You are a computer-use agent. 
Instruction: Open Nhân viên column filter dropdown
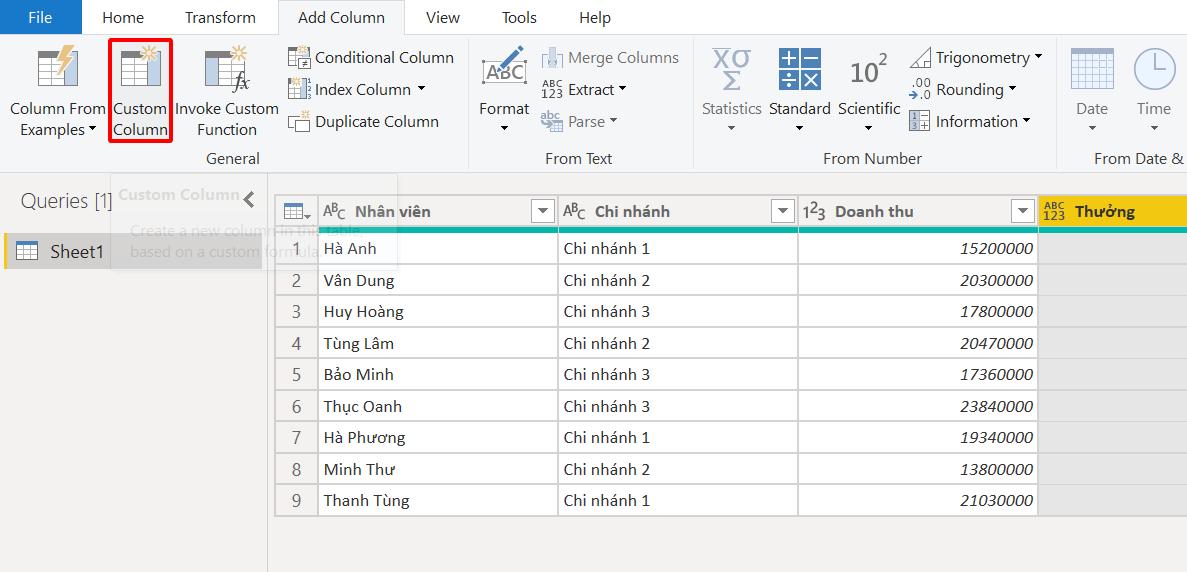[543, 212]
